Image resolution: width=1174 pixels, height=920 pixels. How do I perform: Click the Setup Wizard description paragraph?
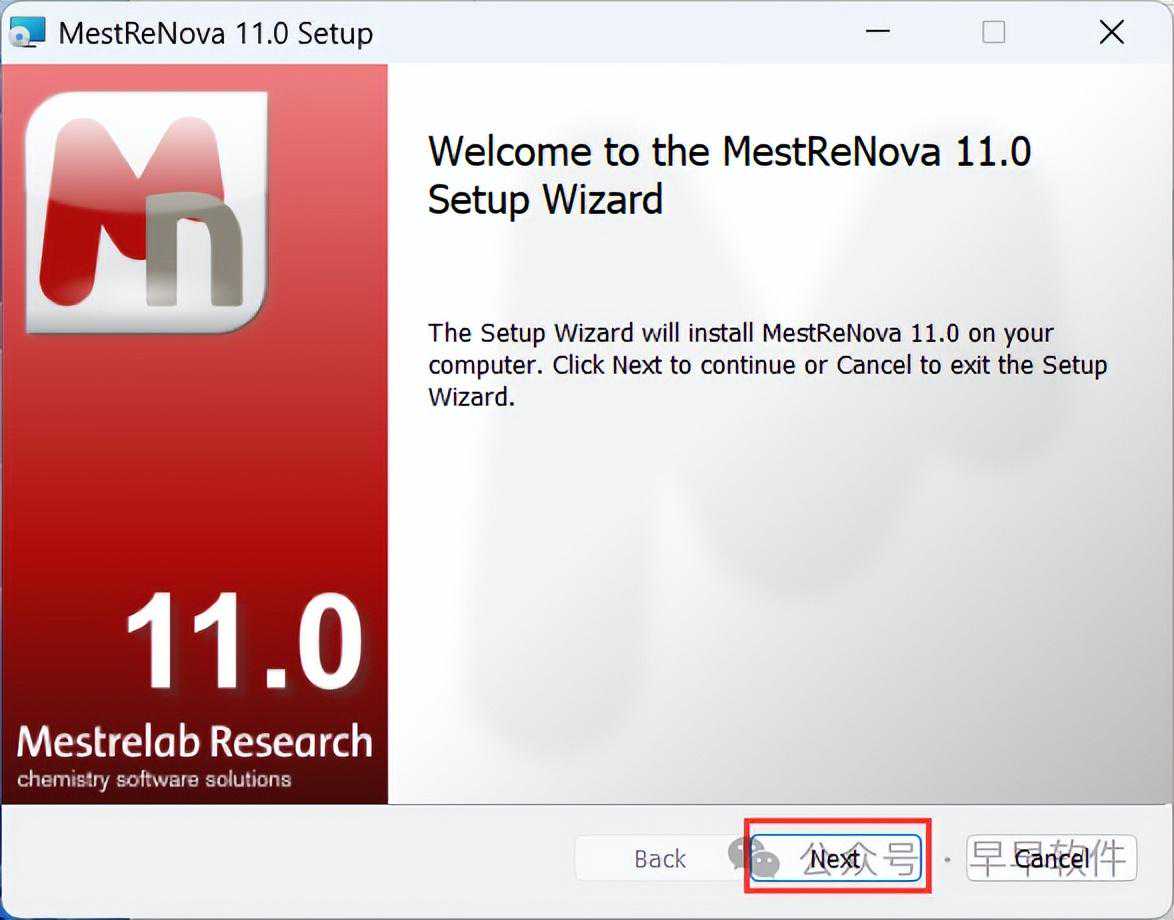pos(767,365)
